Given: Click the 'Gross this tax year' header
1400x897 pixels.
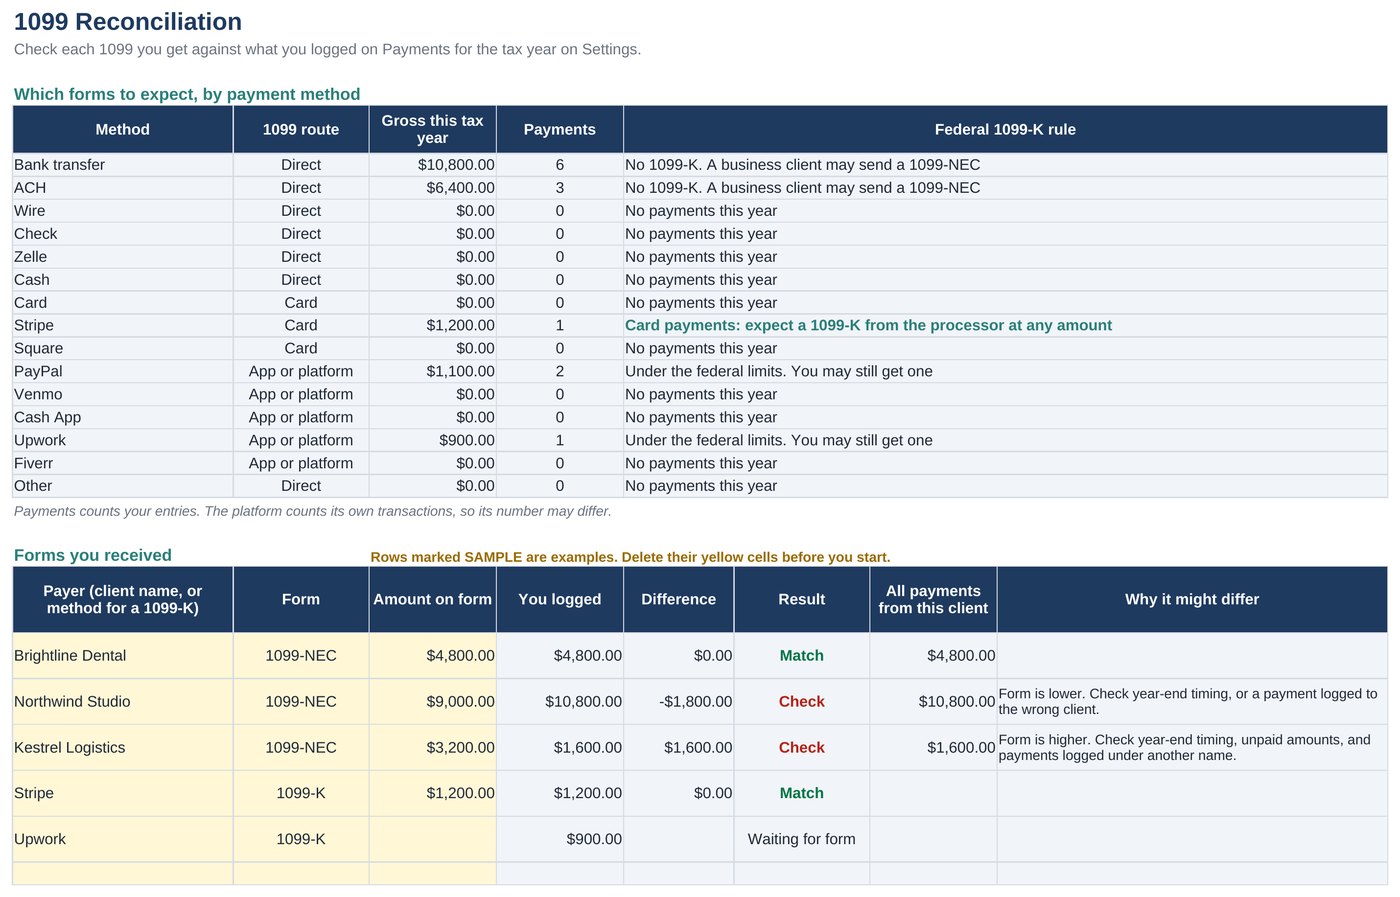Looking at the screenshot, I should coord(432,129).
